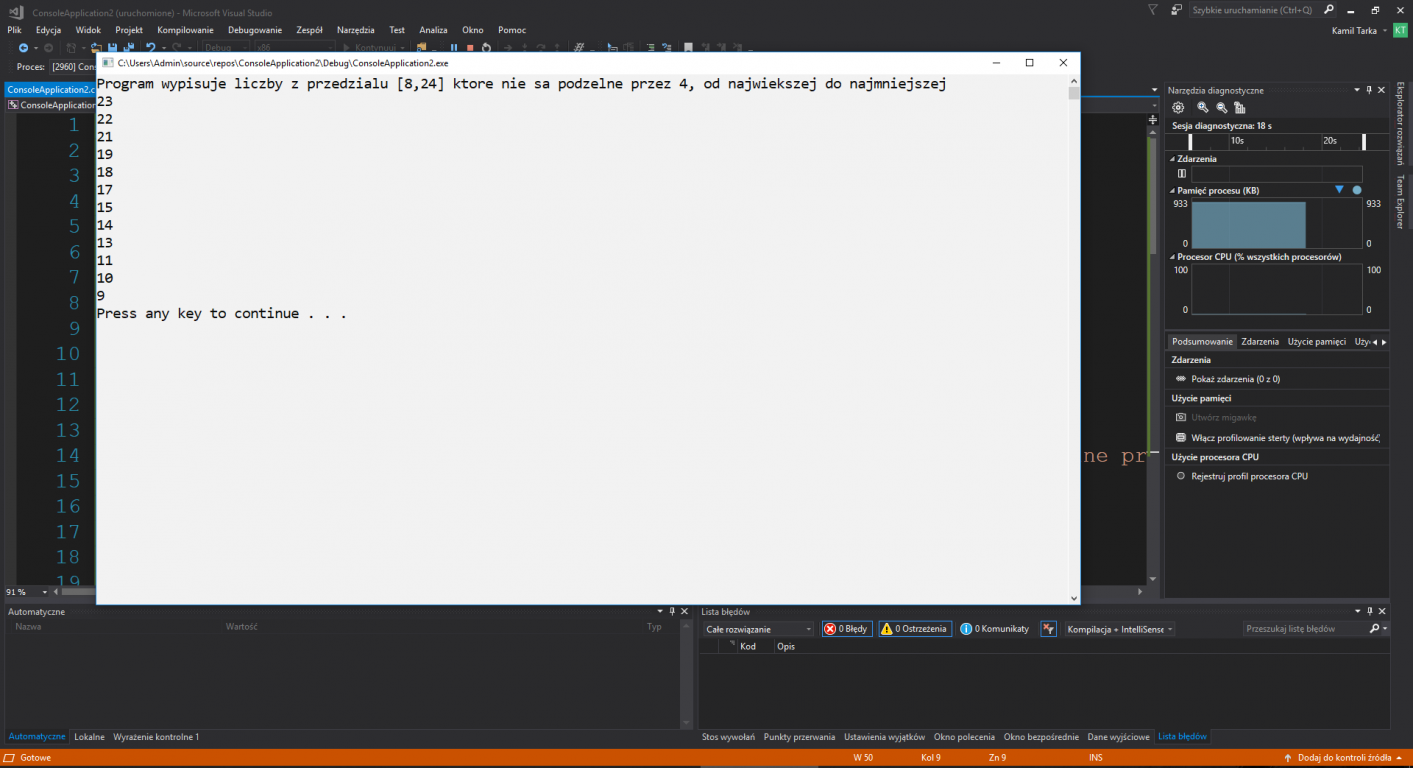Open Kamil Tarka account dropdown
1413x768 pixels.
pos(1359,30)
